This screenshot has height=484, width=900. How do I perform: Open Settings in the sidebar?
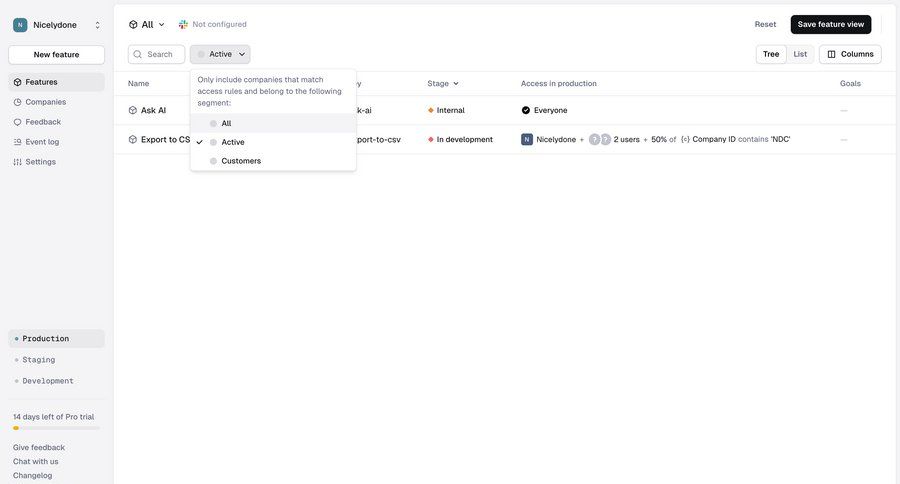click(56, 162)
